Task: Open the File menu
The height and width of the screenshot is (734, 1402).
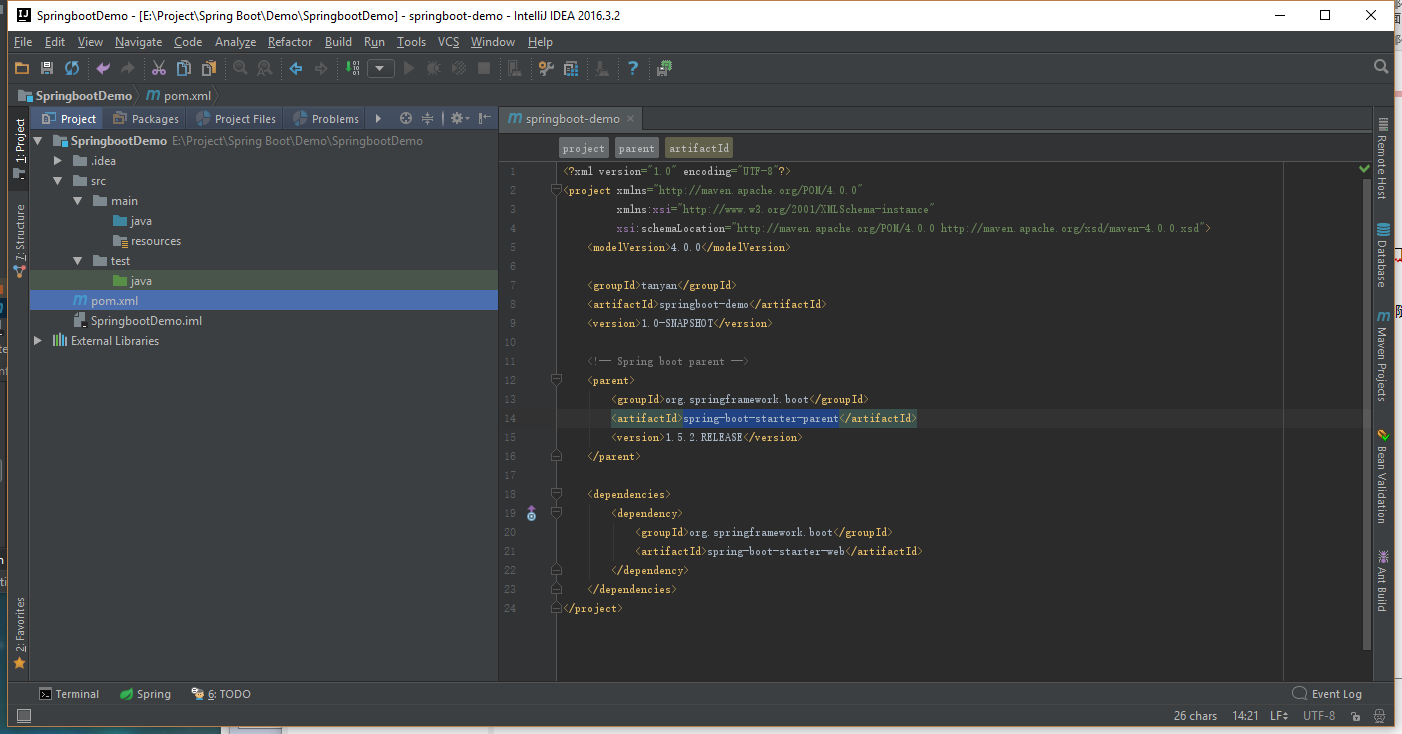Action: click(x=23, y=42)
